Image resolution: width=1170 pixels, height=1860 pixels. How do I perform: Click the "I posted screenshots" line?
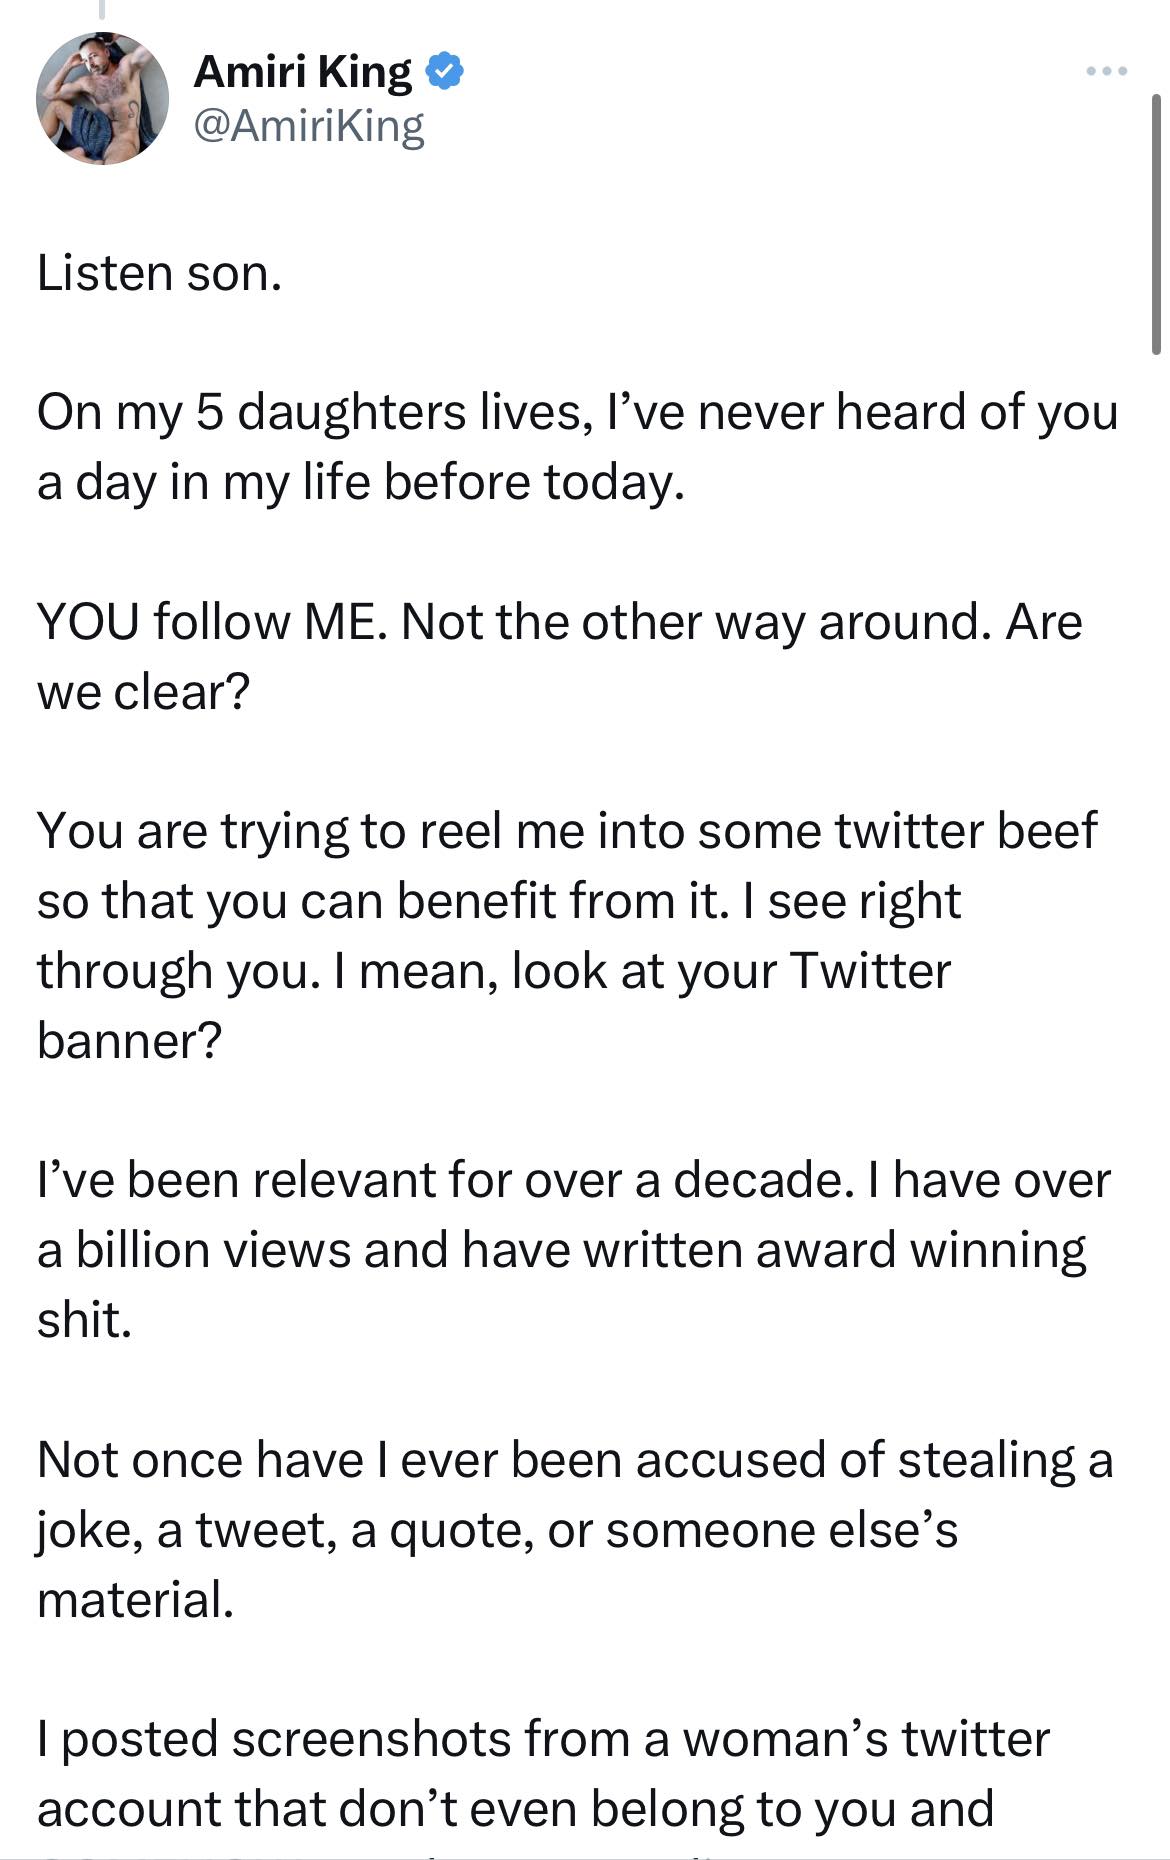point(543,1739)
